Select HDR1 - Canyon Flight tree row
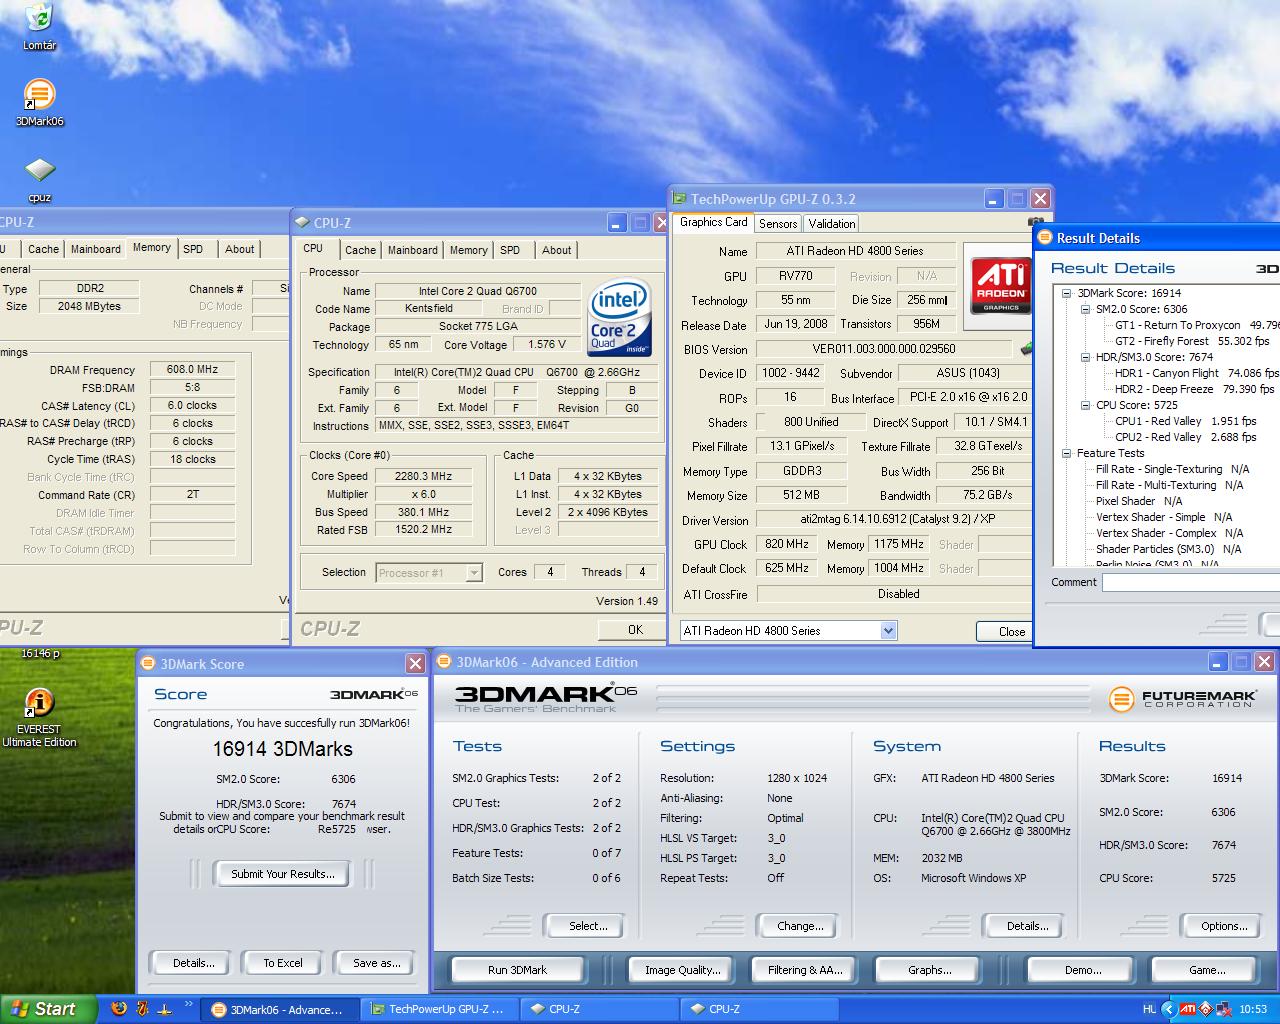The width and height of the screenshot is (1280, 1024). pos(1196,373)
